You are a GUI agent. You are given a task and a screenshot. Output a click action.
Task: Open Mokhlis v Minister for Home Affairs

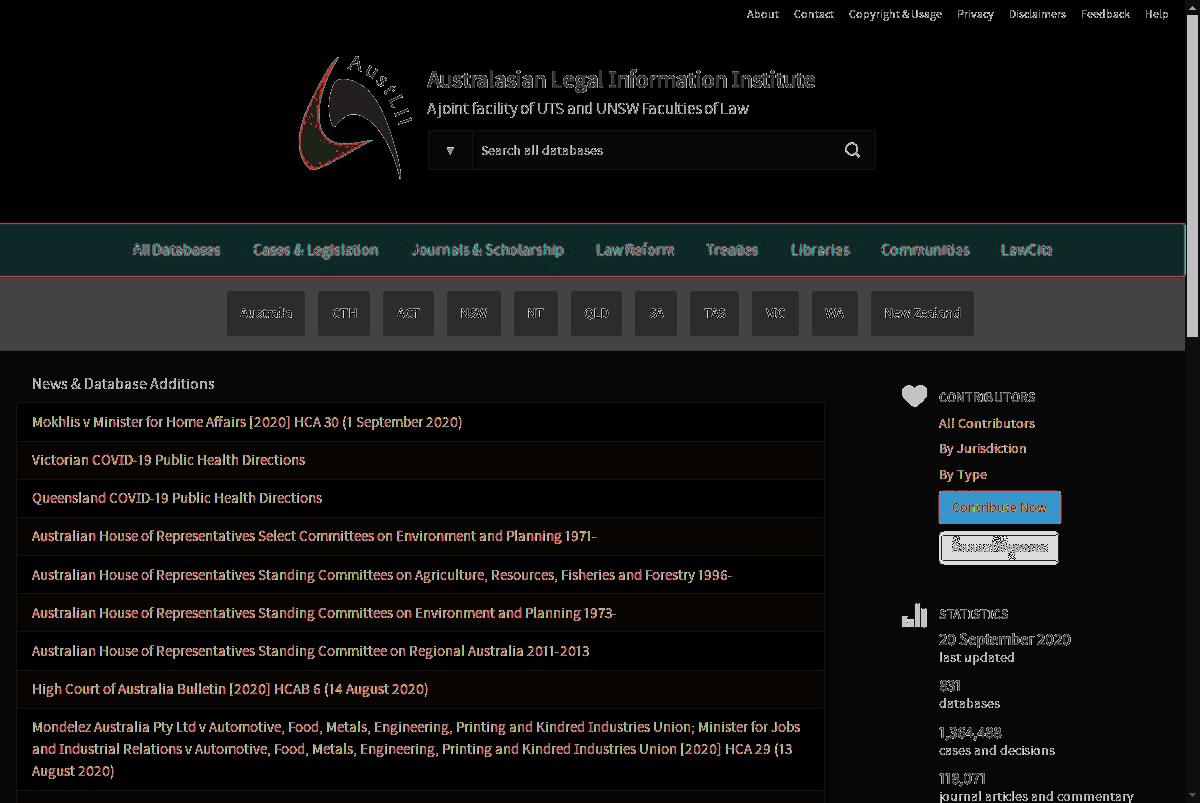tap(247, 422)
